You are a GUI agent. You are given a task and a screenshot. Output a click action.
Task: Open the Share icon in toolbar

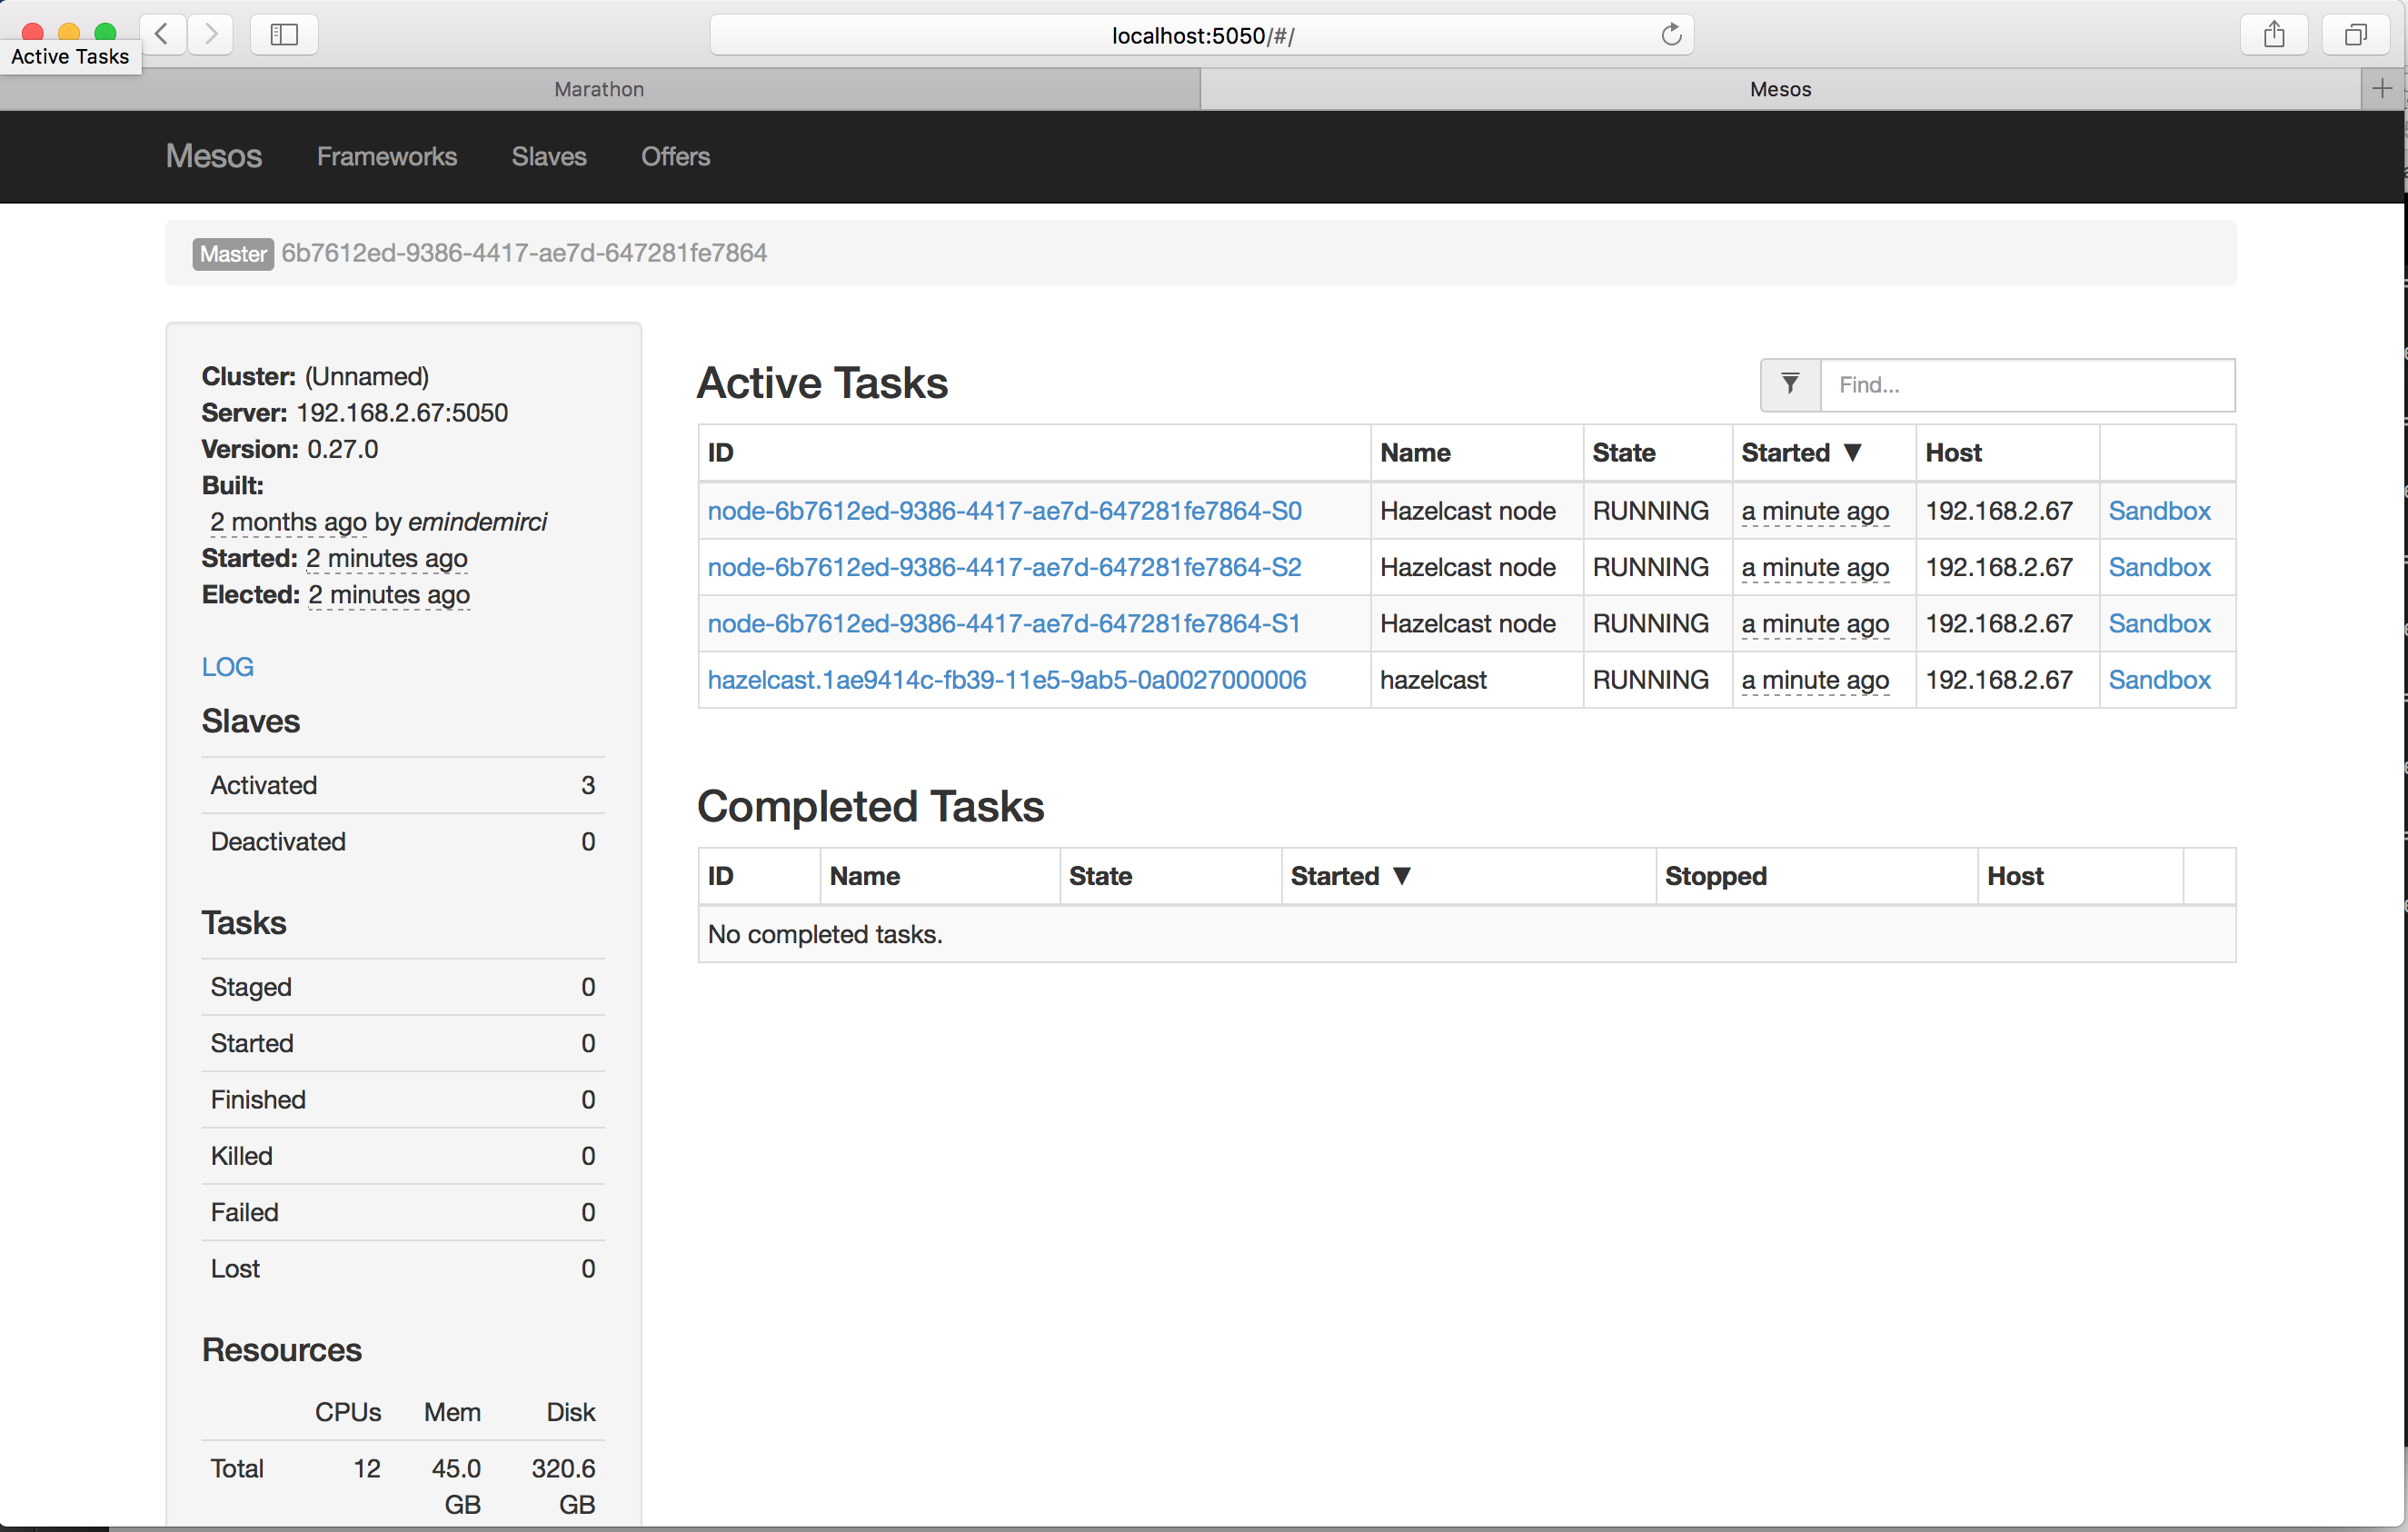click(x=2273, y=35)
